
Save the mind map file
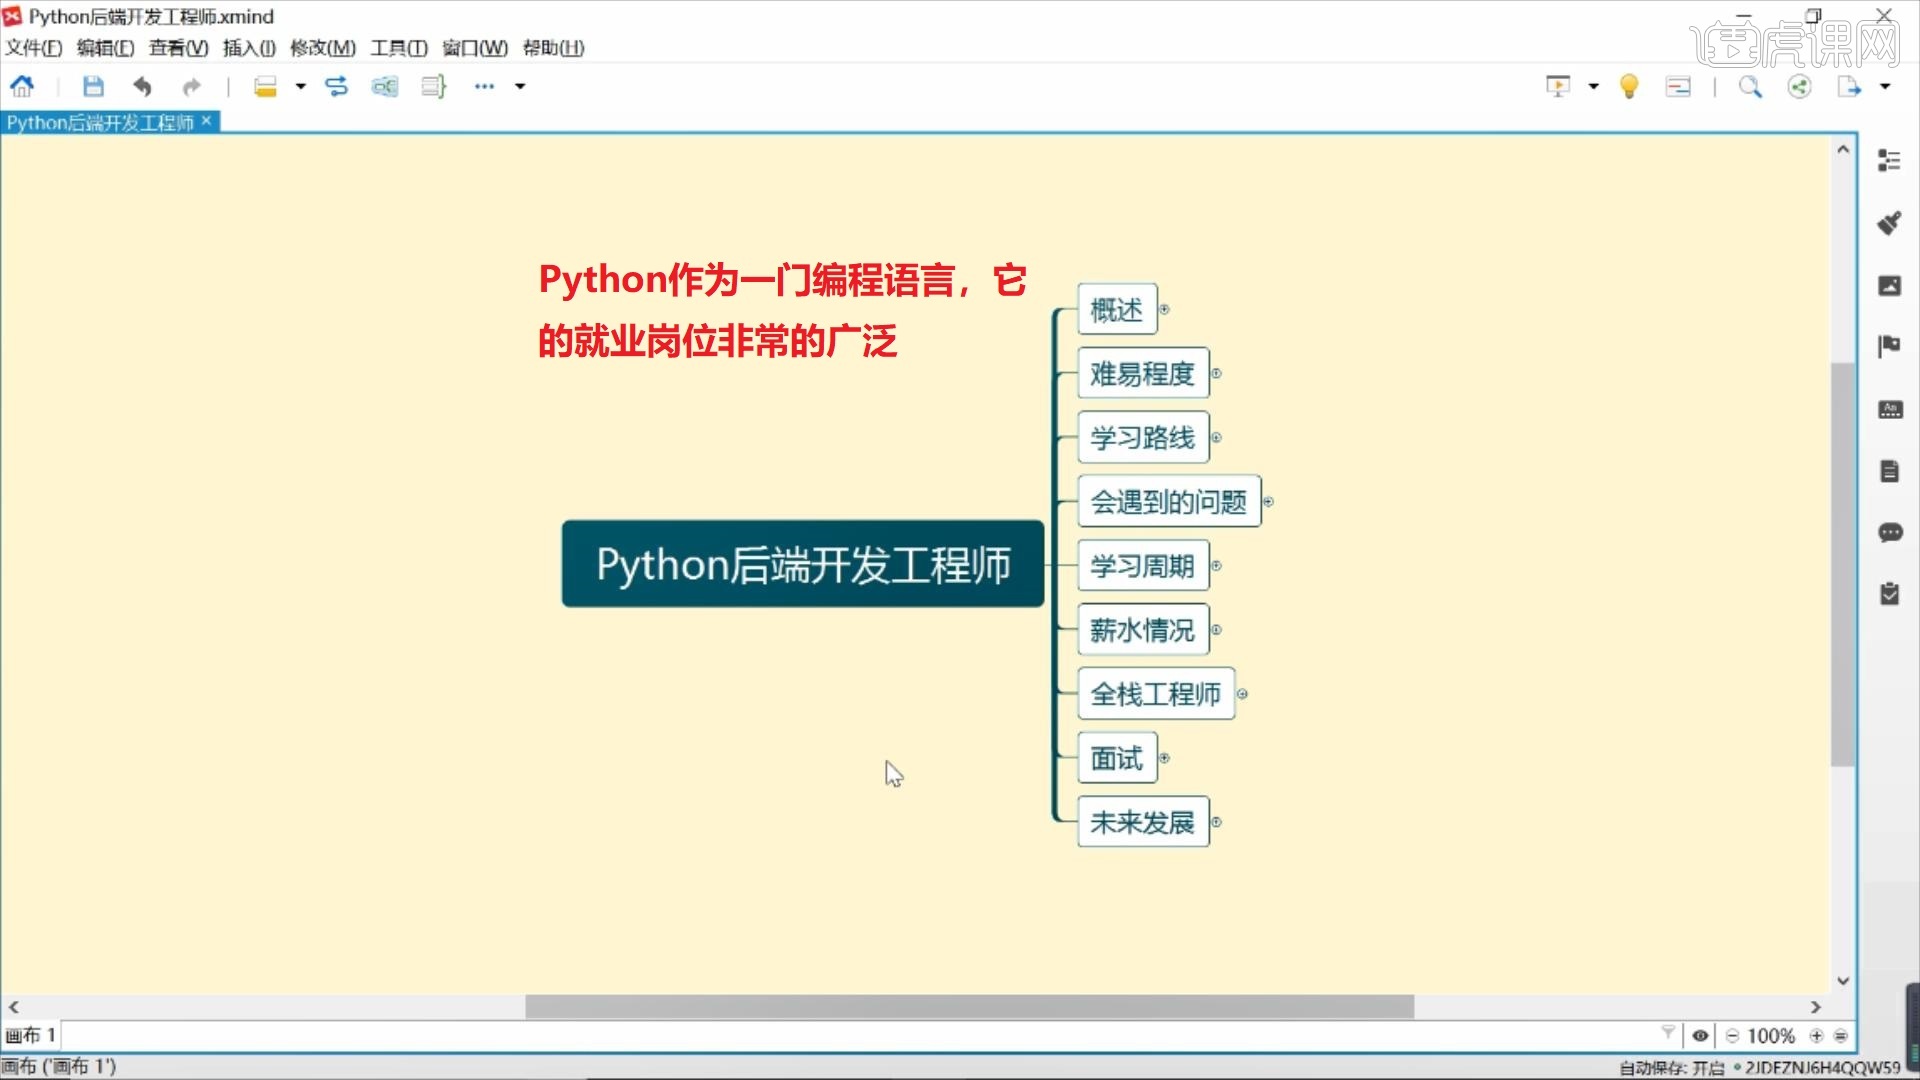click(93, 86)
